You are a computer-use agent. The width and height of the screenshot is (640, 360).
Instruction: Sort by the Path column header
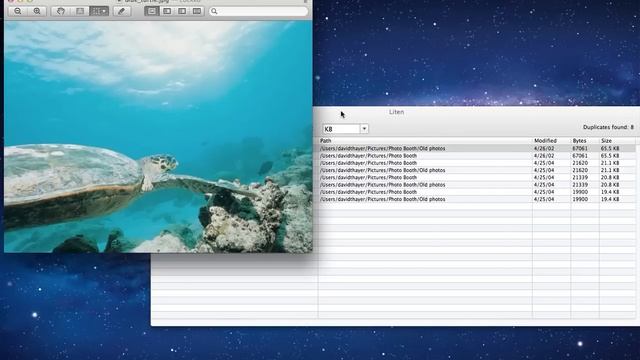(425, 140)
